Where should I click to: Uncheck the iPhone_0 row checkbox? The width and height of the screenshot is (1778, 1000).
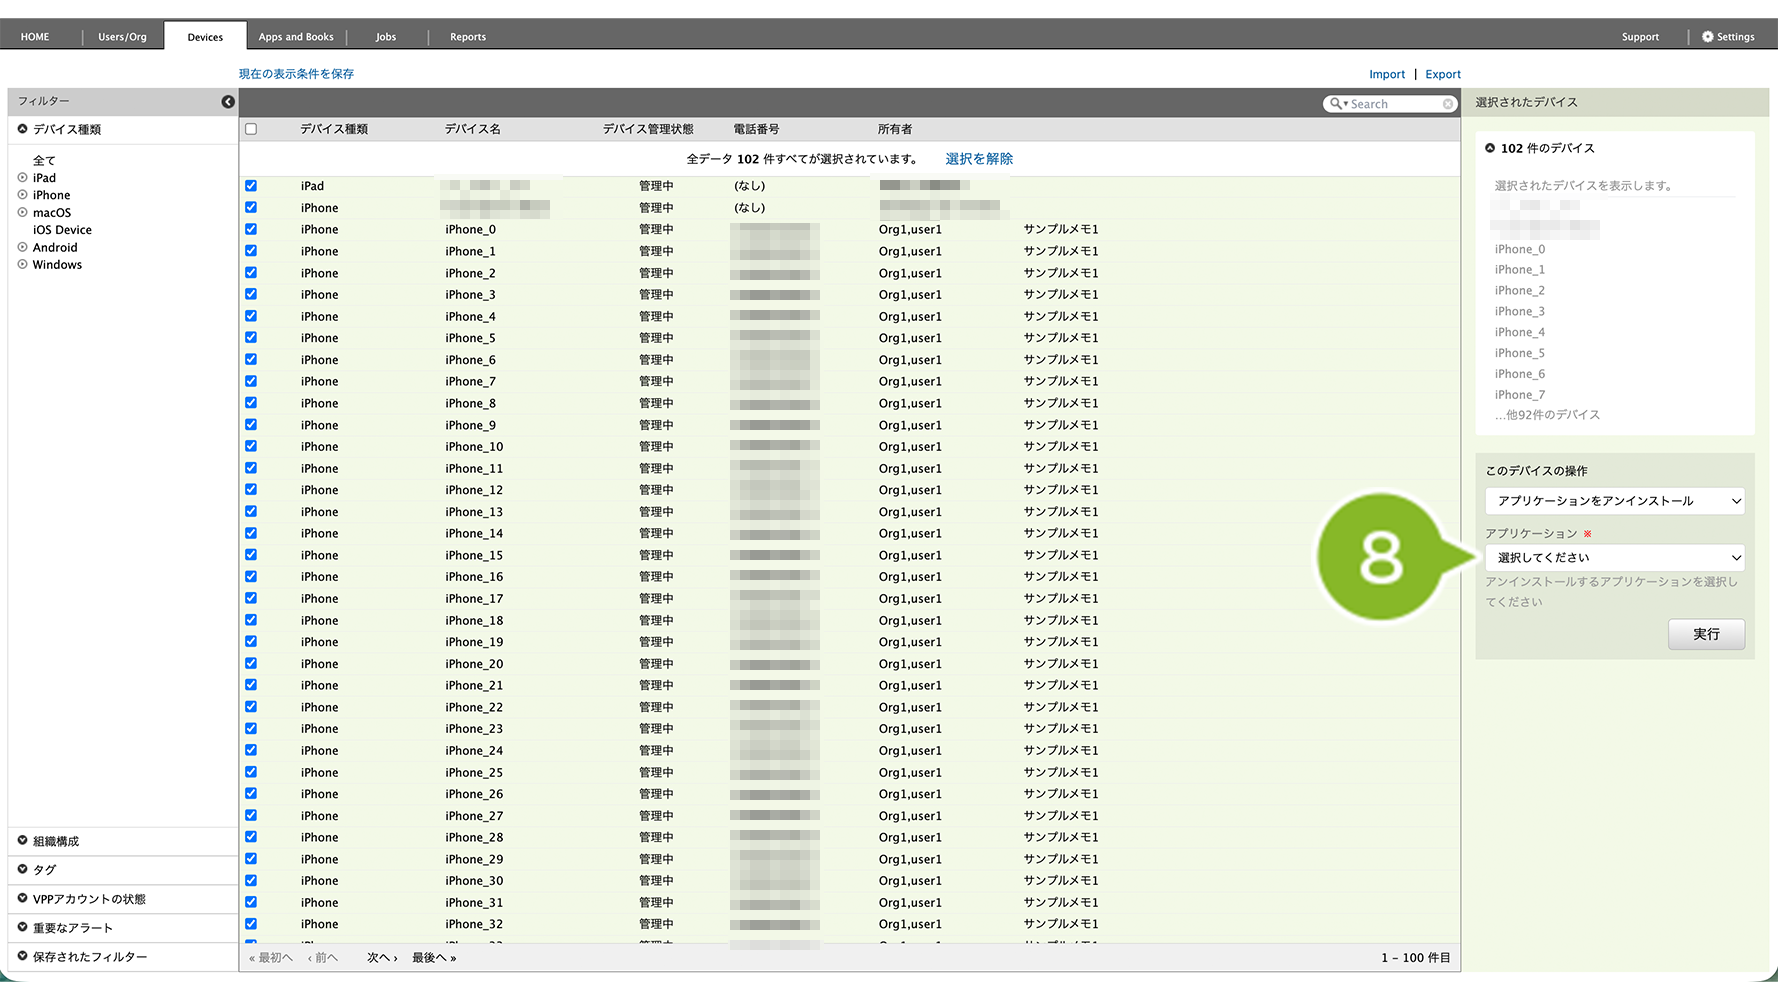tap(251, 230)
